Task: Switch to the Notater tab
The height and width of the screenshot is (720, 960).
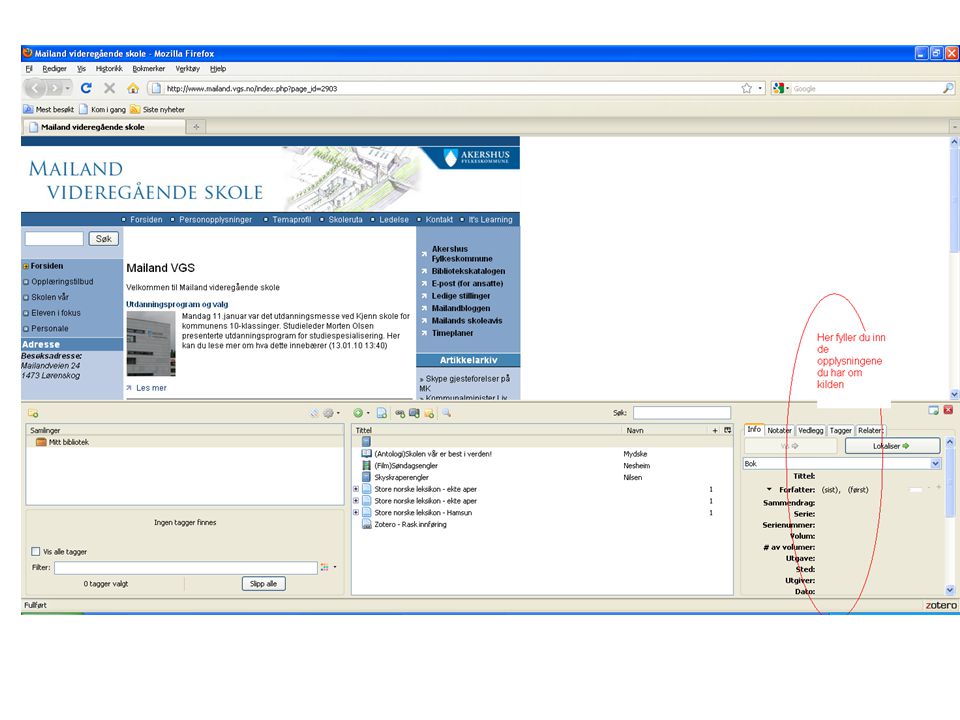Action: (x=779, y=430)
